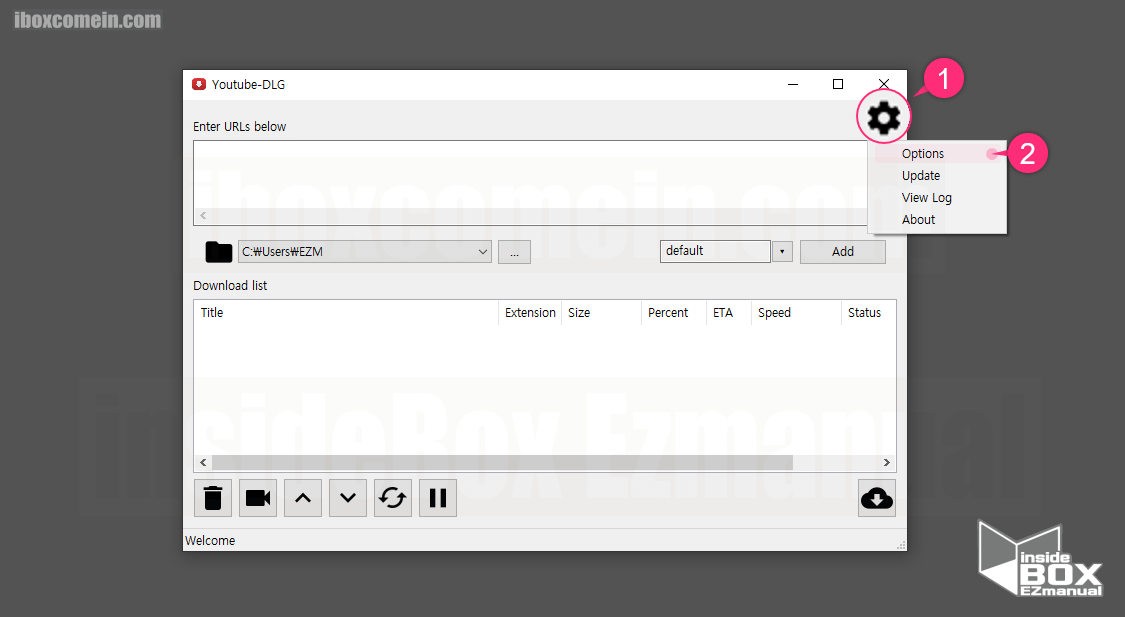Click the settings gear icon
This screenshot has width=1125, height=617.
[x=883, y=119]
